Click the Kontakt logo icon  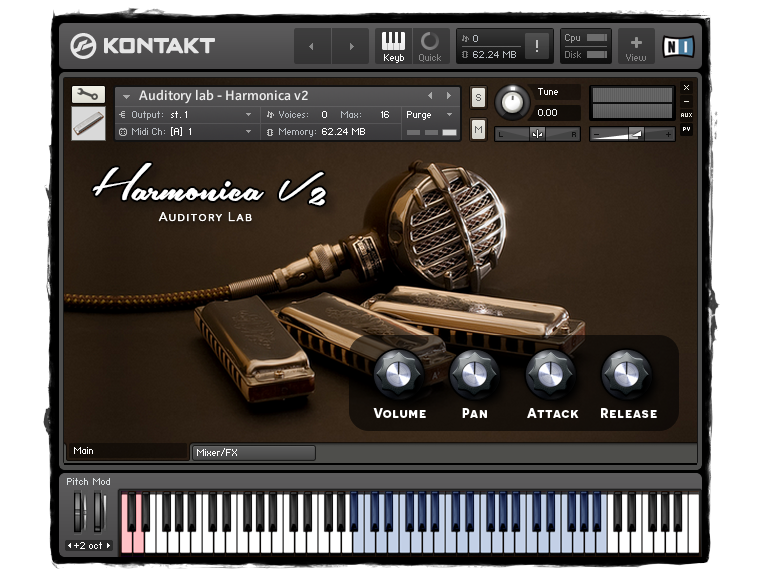pyautogui.click(x=83, y=46)
